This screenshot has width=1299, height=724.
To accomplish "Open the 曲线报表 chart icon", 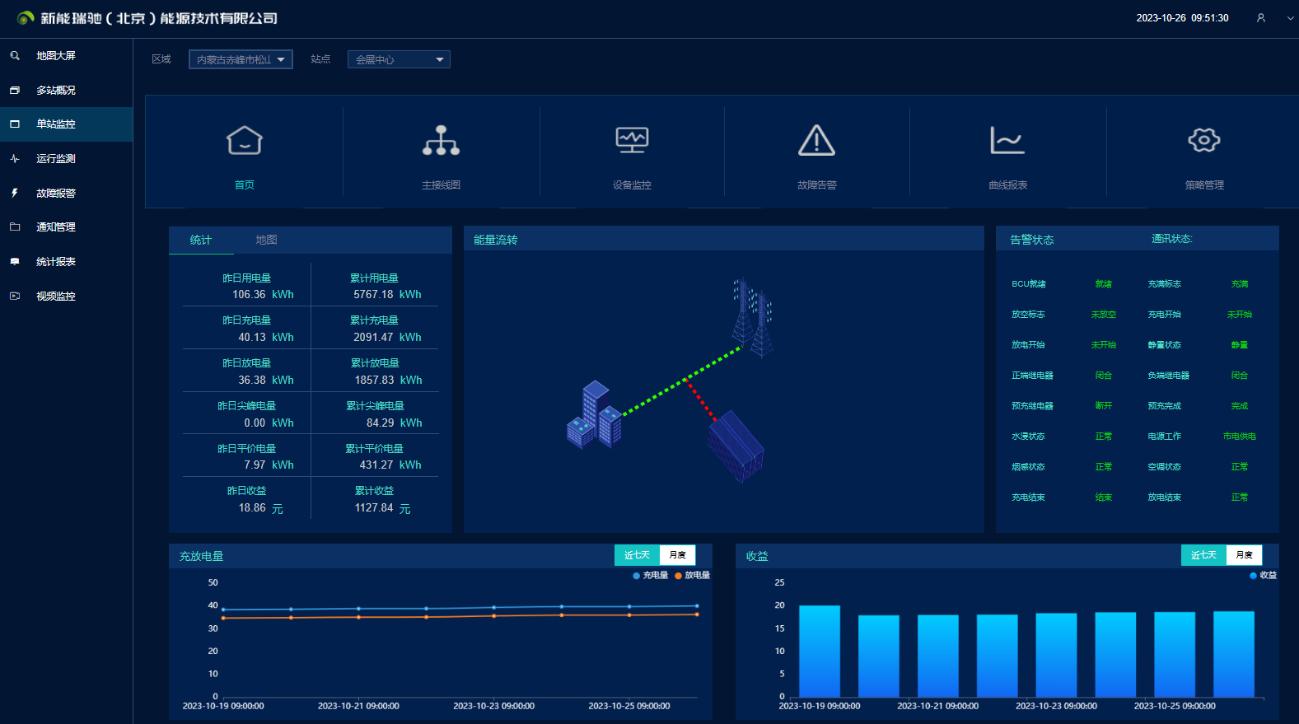I will [x=1007, y=141].
